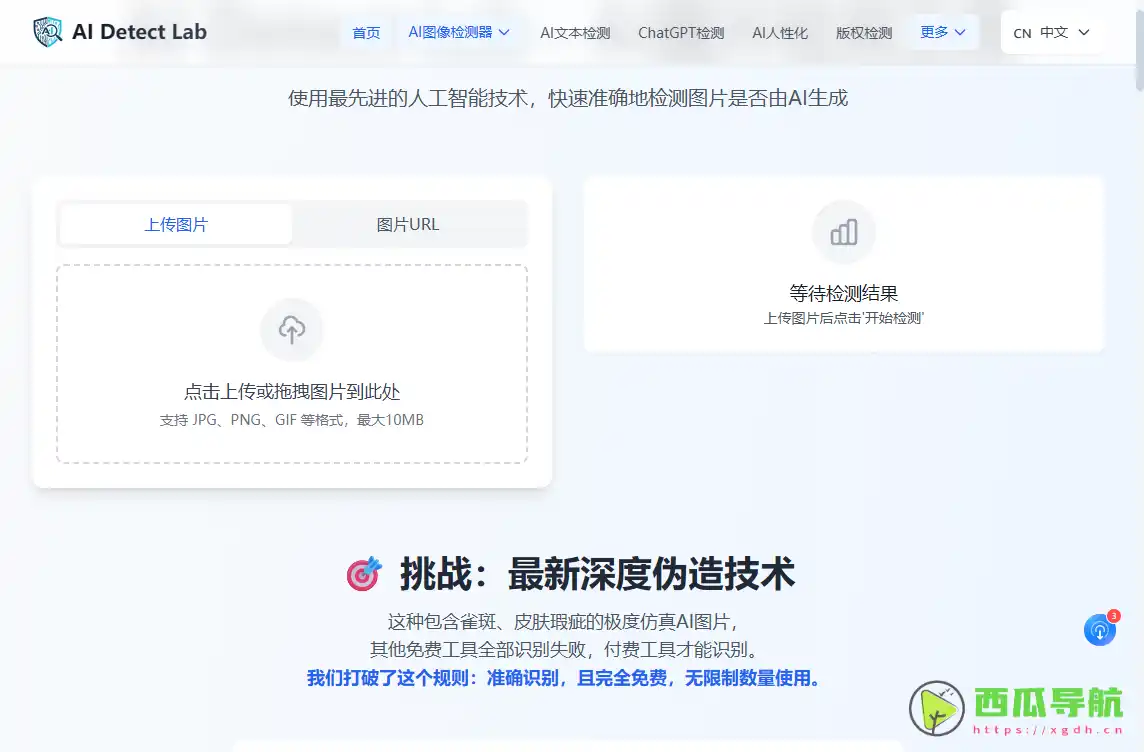Click the 挑战：最新深度伪造技术 heading
This screenshot has width=1144, height=752.
[598, 574]
